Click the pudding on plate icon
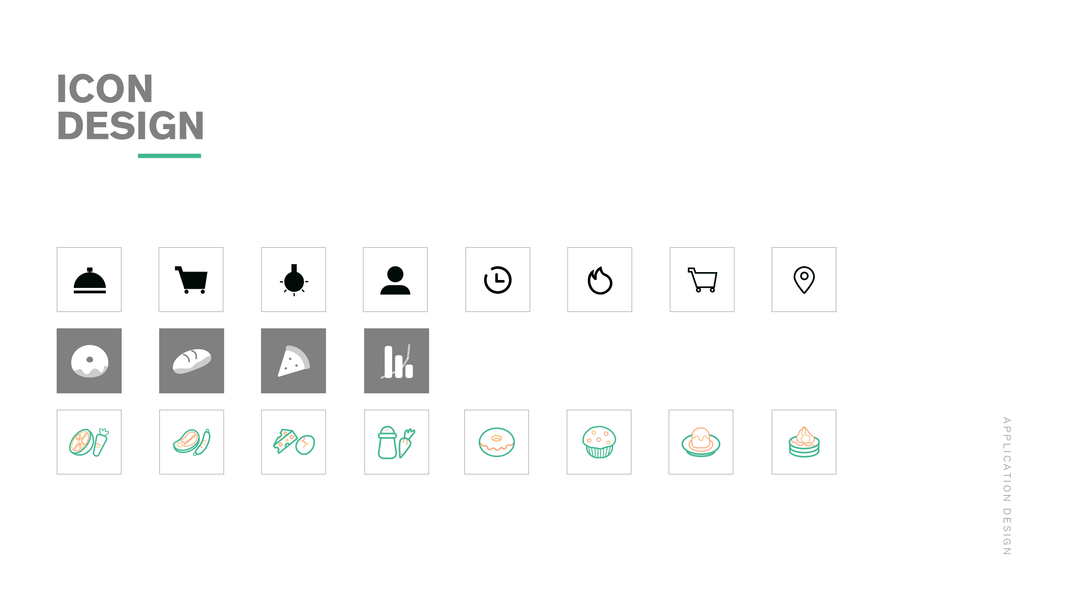1069x600 pixels. coord(701,442)
